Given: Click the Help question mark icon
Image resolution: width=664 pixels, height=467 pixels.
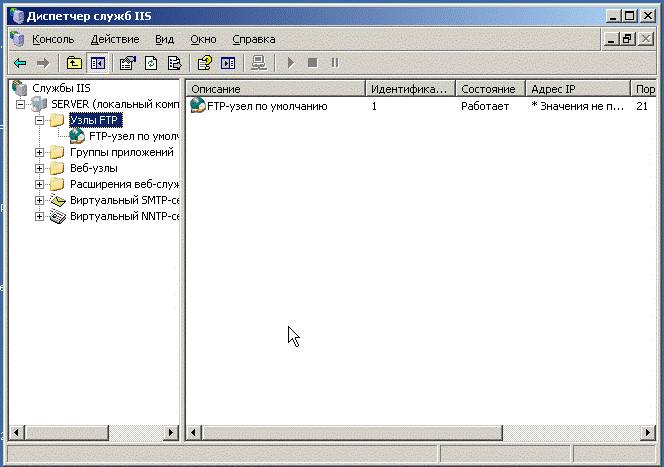Looking at the screenshot, I should 205,64.
